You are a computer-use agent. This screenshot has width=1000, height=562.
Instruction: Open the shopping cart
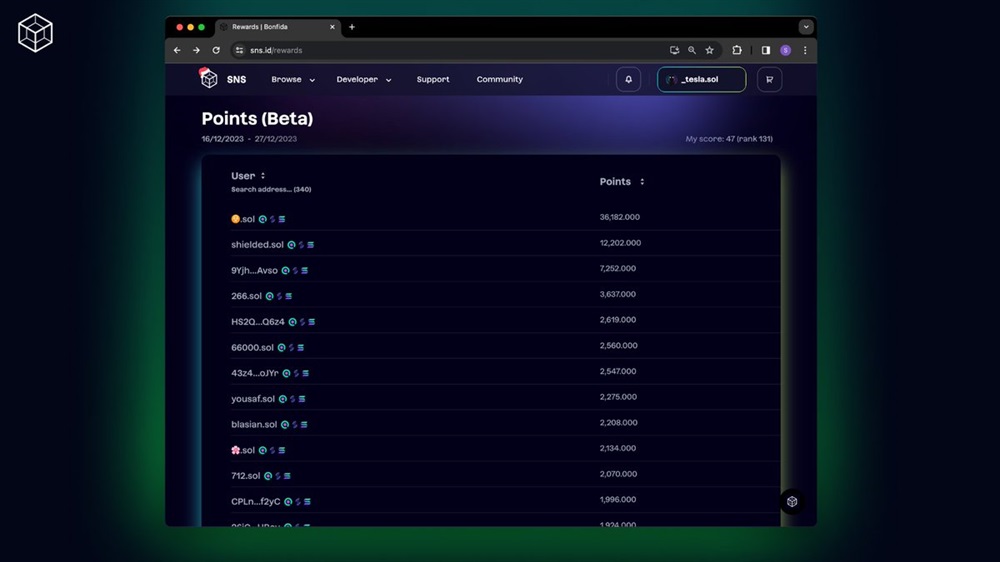pyautogui.click(x=769, y=79)
